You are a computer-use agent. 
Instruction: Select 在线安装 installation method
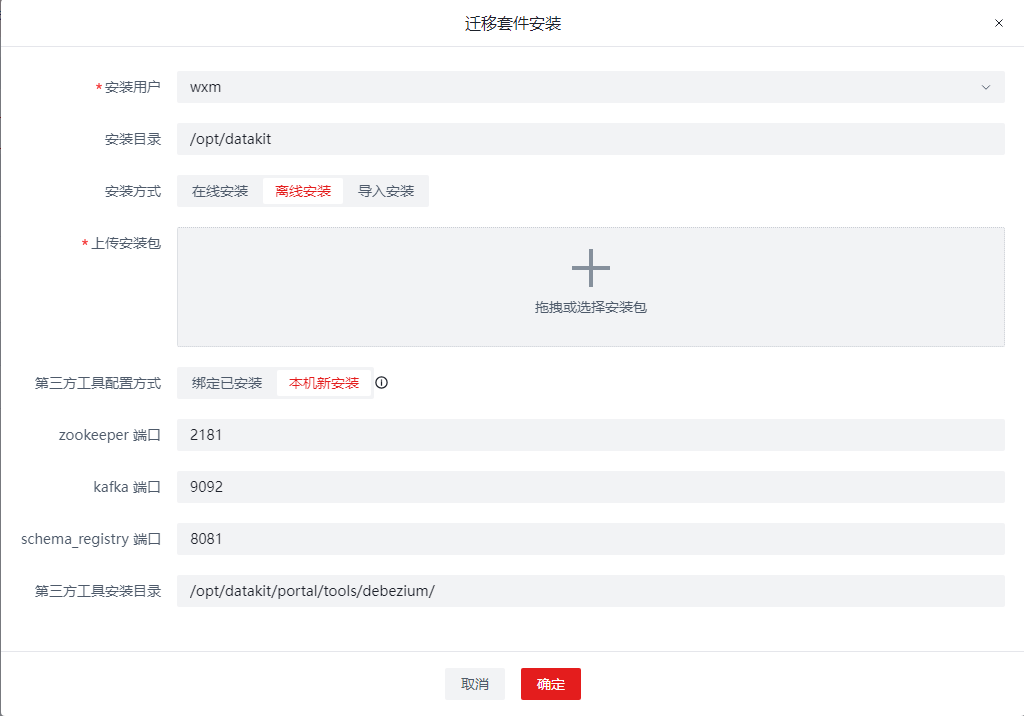[x=216, y=190]
